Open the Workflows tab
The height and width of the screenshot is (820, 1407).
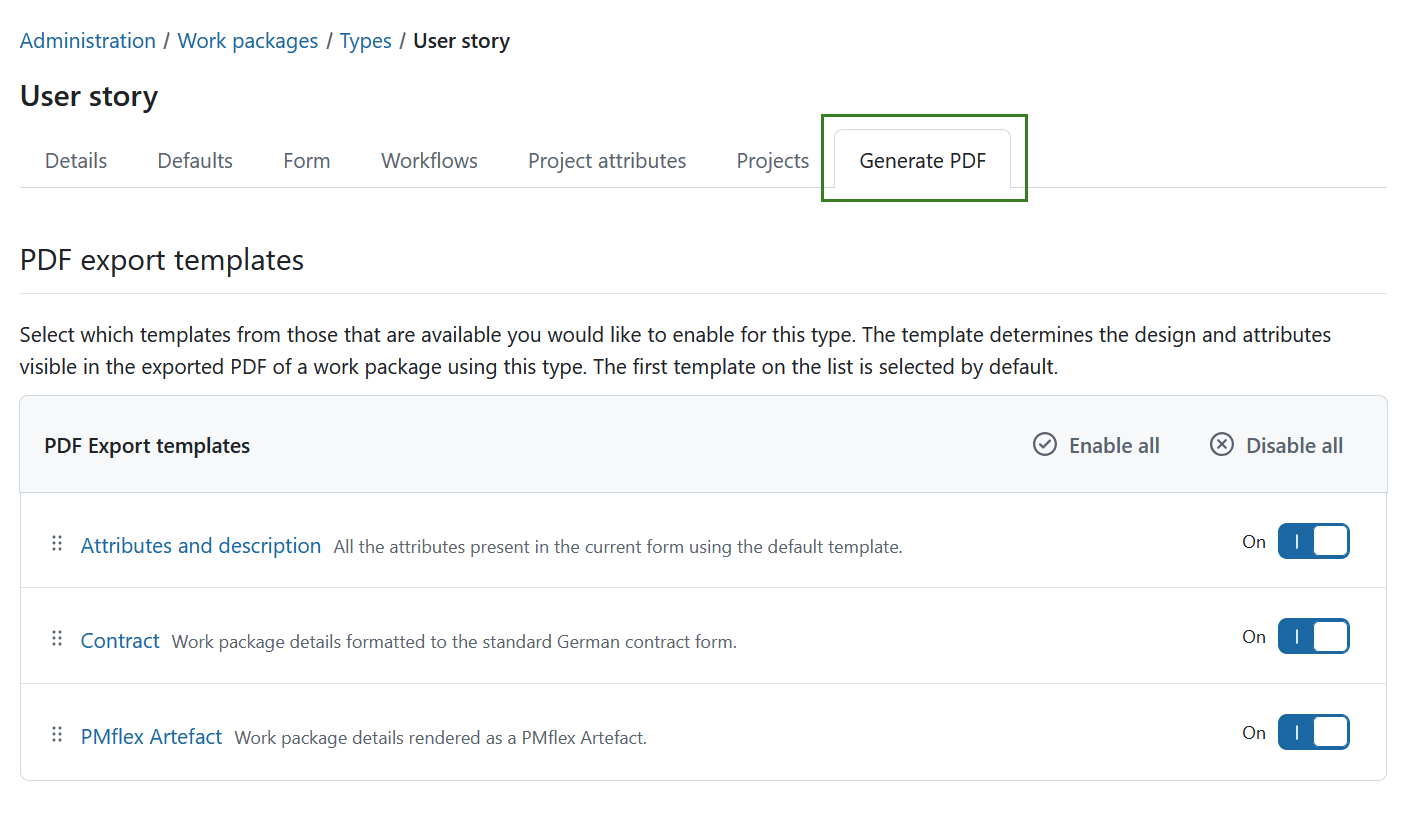click(430, 161)
